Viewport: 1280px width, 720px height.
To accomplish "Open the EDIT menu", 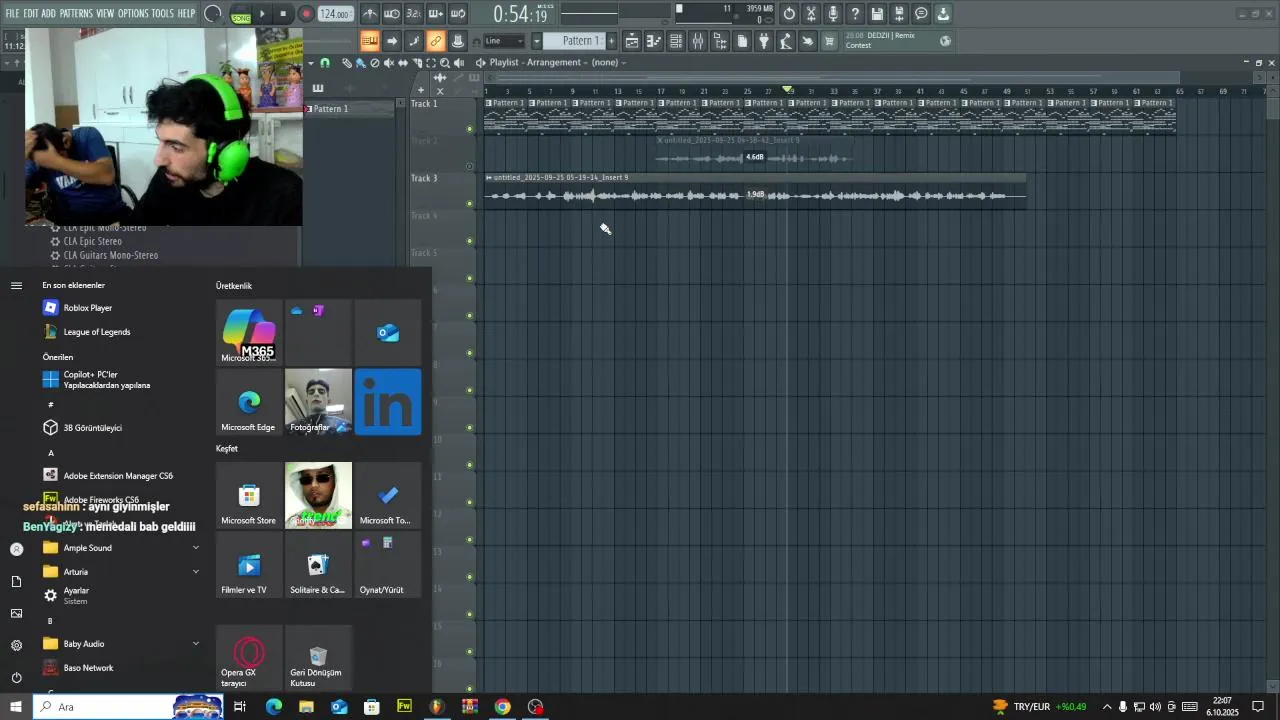I will click(31, 13).
